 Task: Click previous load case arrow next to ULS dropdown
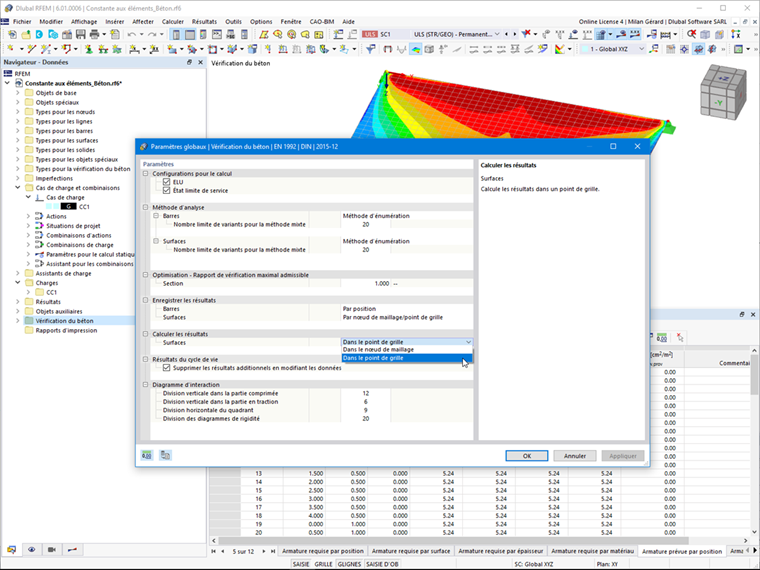click(x=507, y=34)
